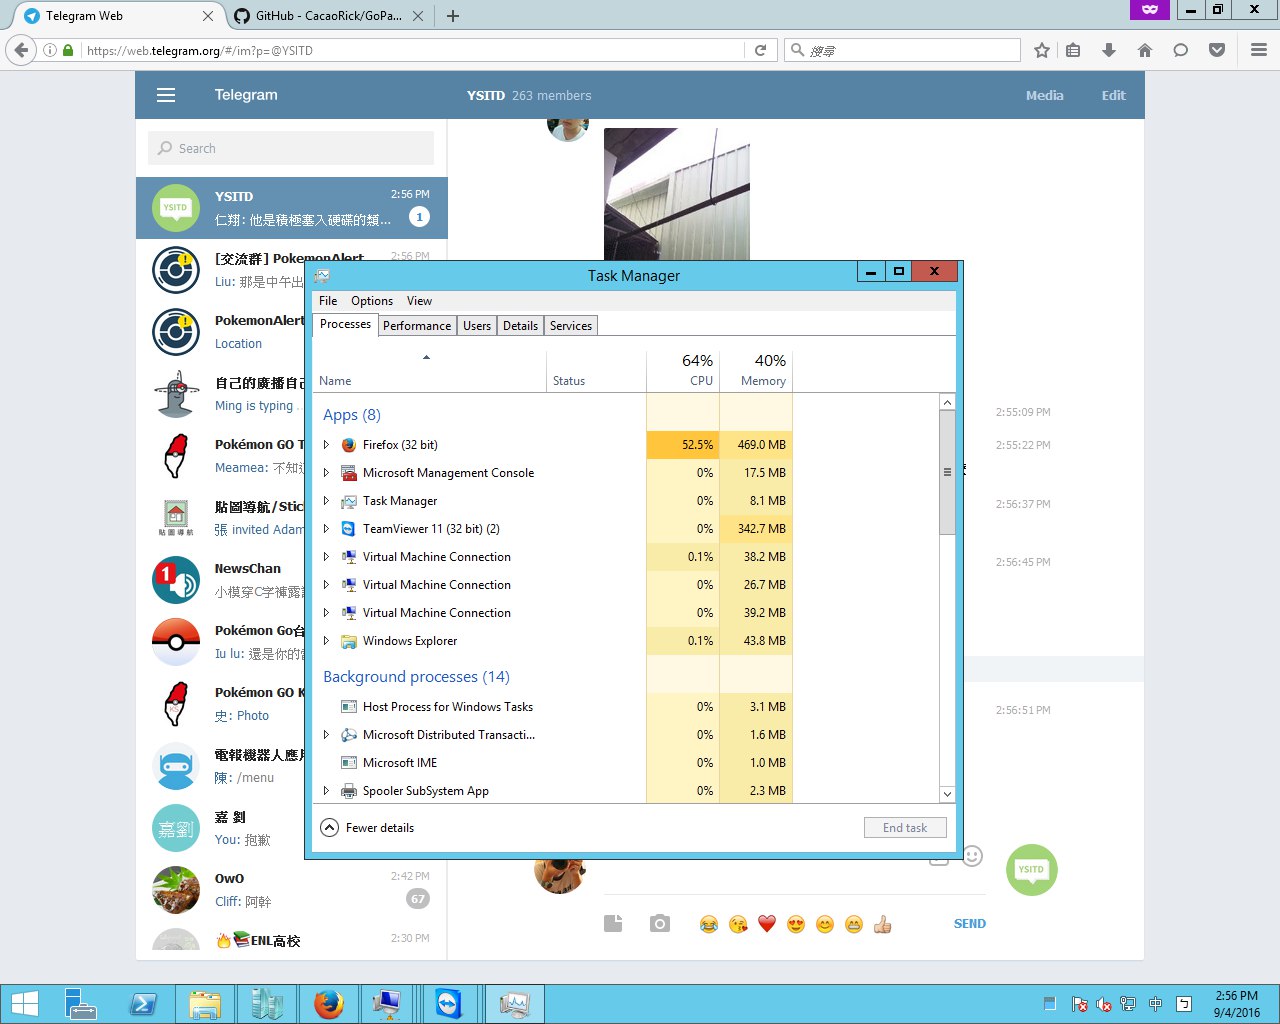This screenshot has height=1024, width=1280.
Task: Open the NewsChan chat
Action: (220, 580)
